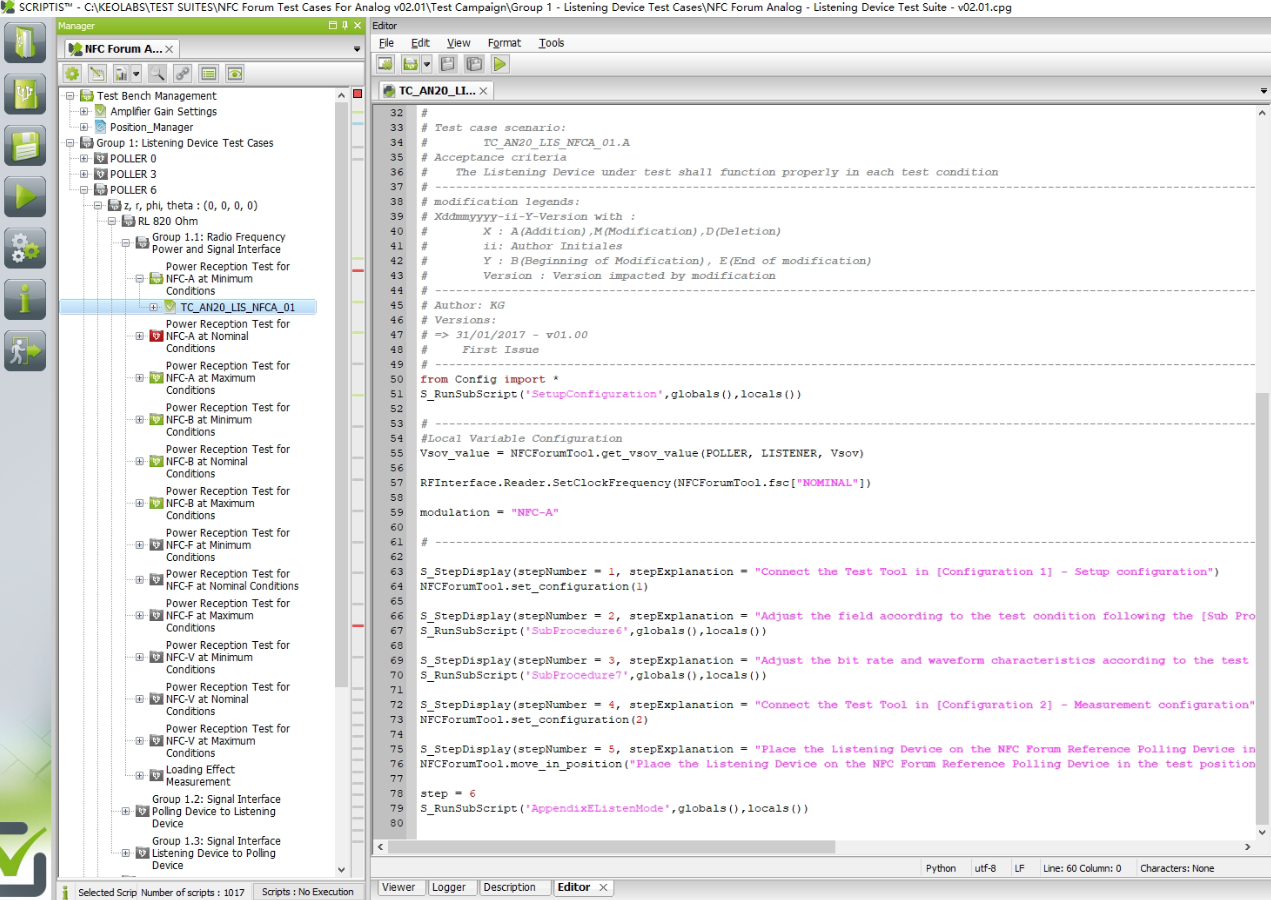The width and height of the screenshot is (1271, 900).
Task: Expand Amplifier Gain Settings node
Action: point(85,112)
